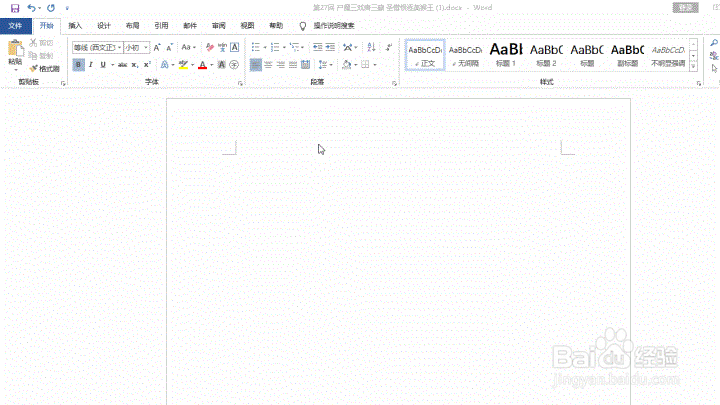Viewport: 720px width, 405px height.
Task: Switch to the Insert tab
Action: coord(75,26)
